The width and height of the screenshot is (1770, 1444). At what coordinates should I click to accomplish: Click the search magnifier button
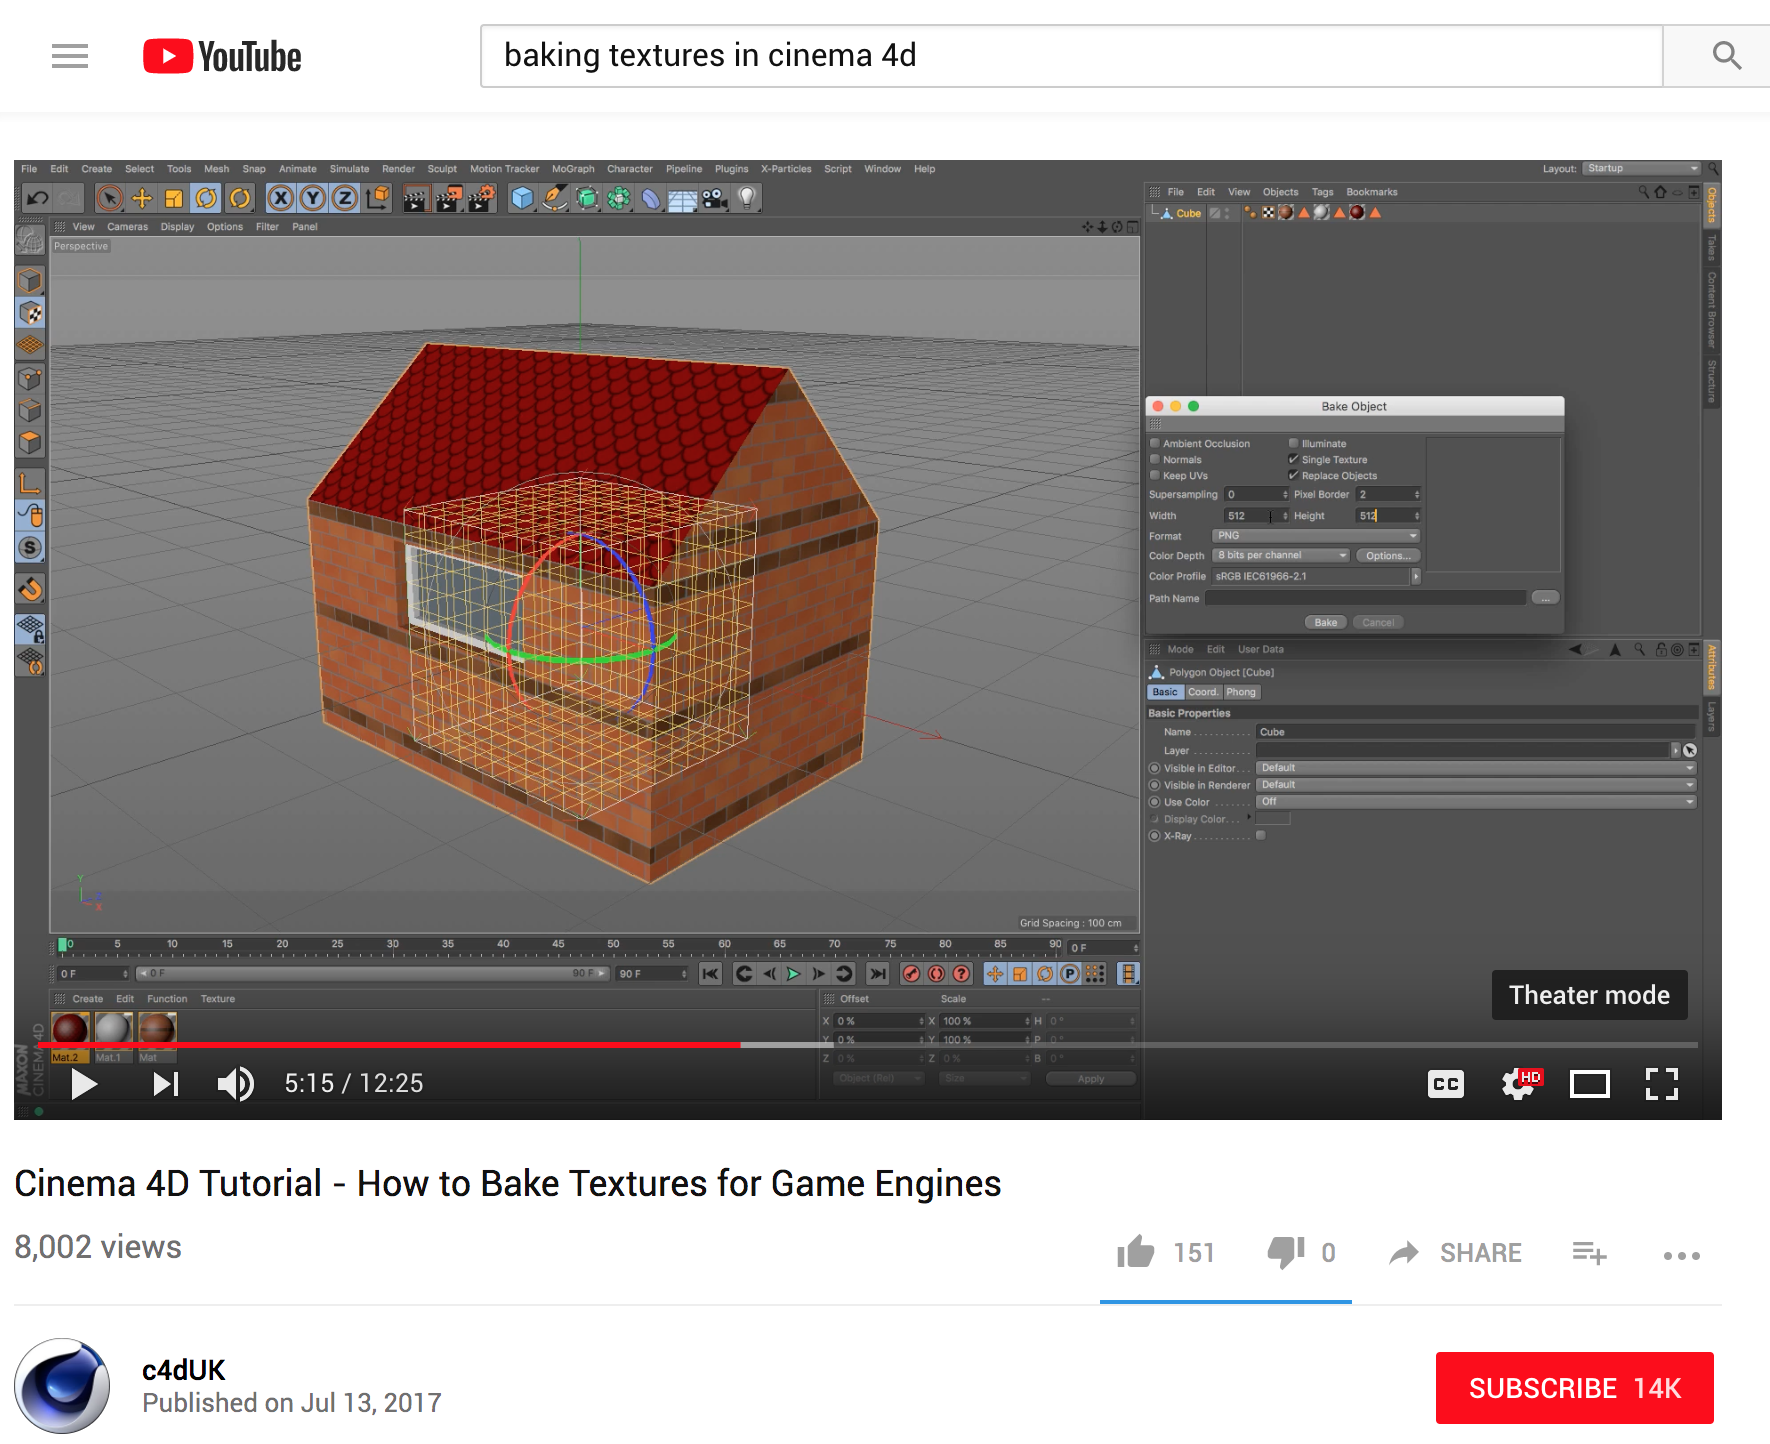tap(1726, 56)
